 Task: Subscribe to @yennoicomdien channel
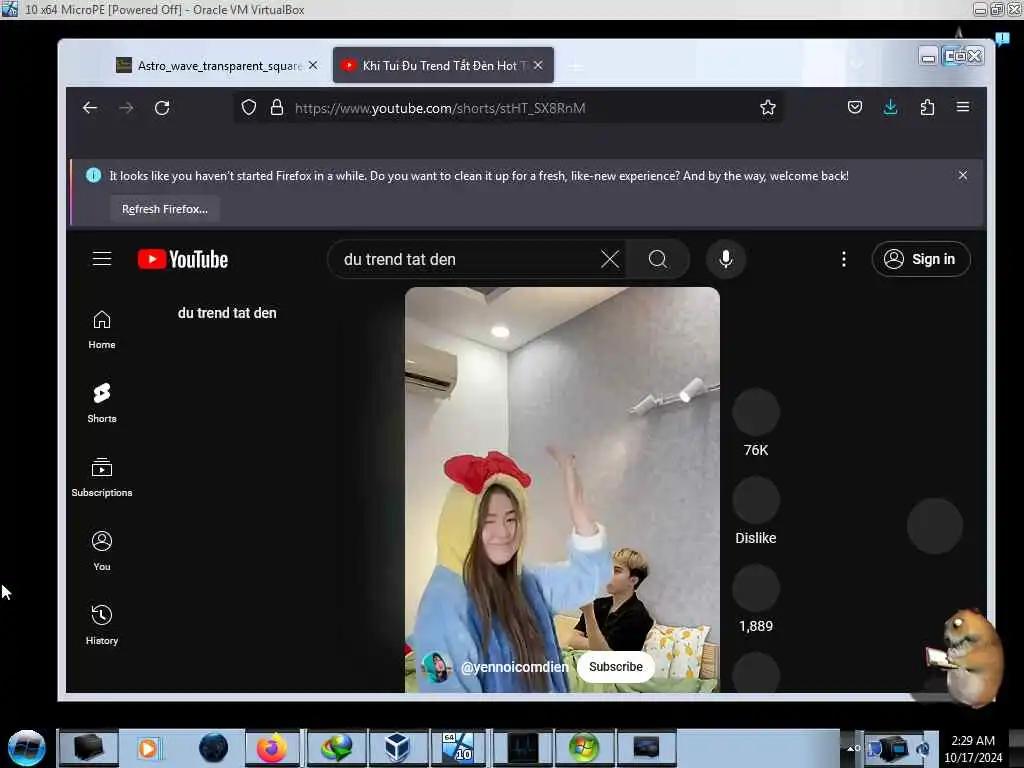click(615, 667)
